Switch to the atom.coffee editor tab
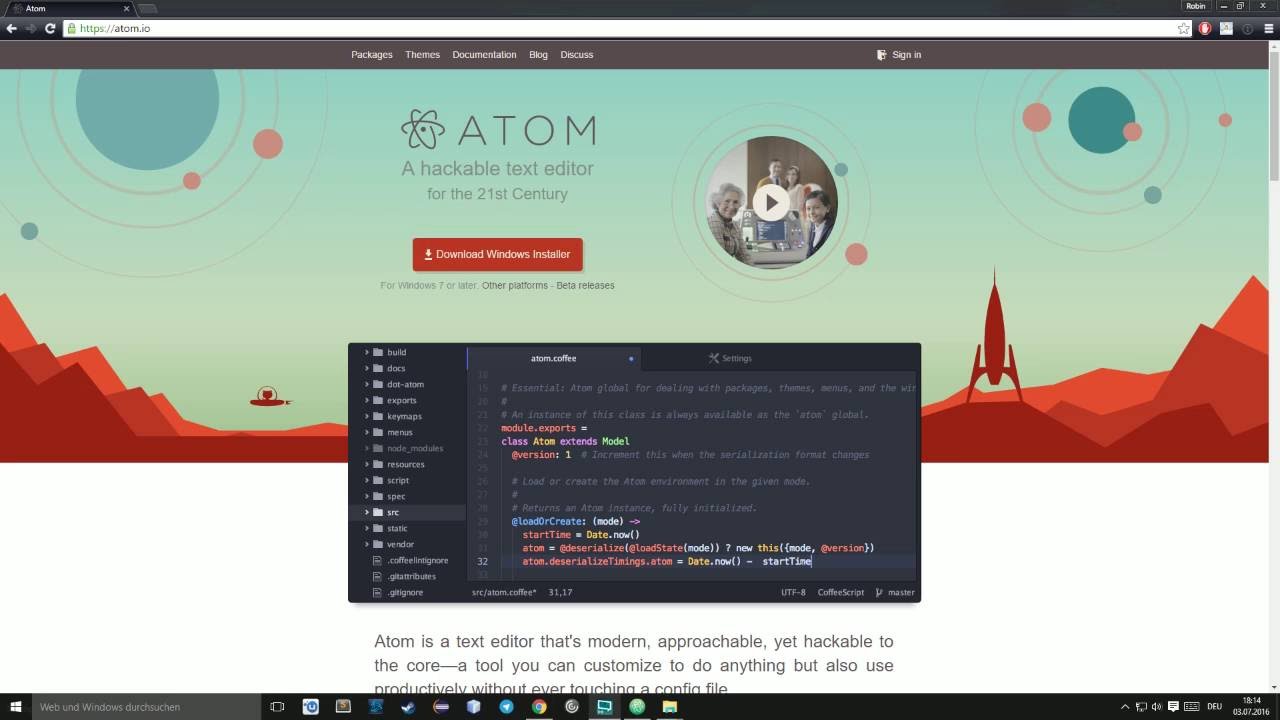The image size is (1280, 720). point(553,358)
